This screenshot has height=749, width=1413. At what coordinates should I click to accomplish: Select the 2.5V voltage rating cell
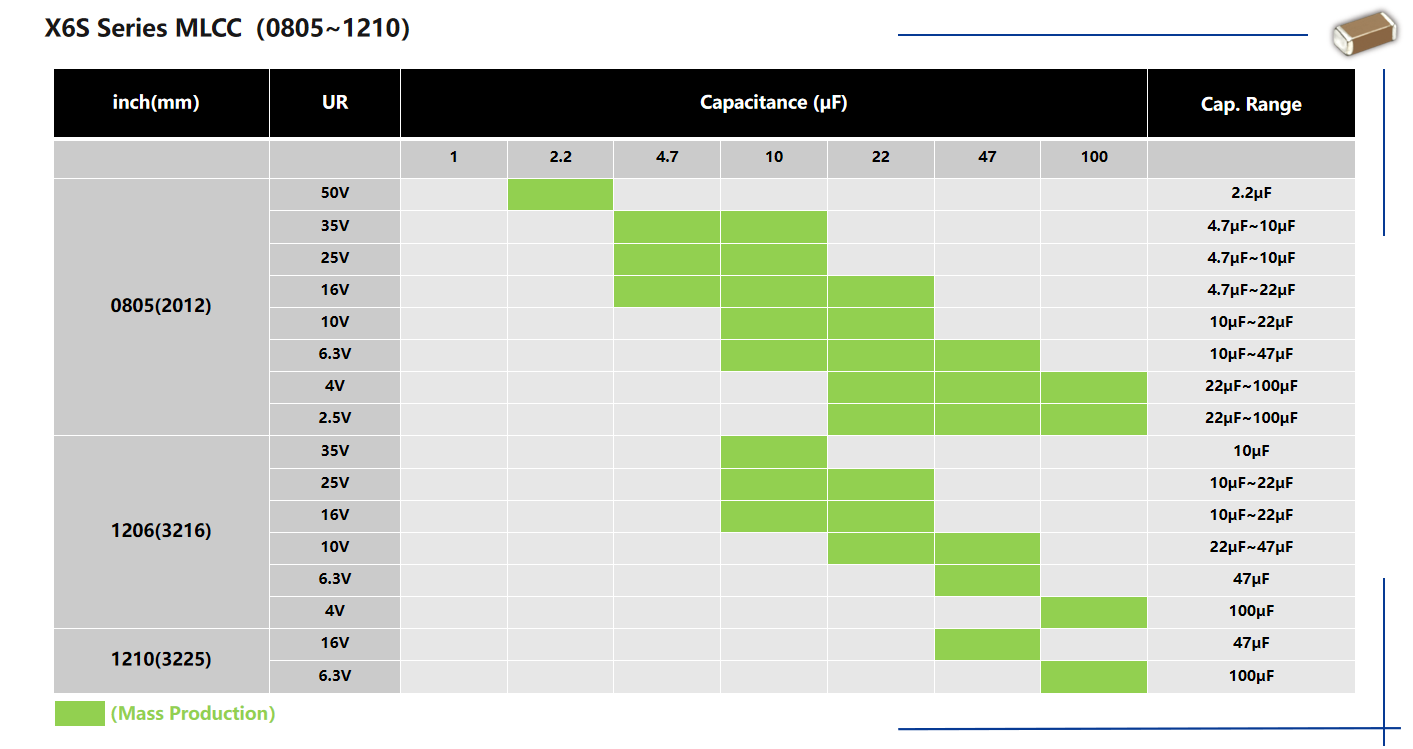click(334, 418)
